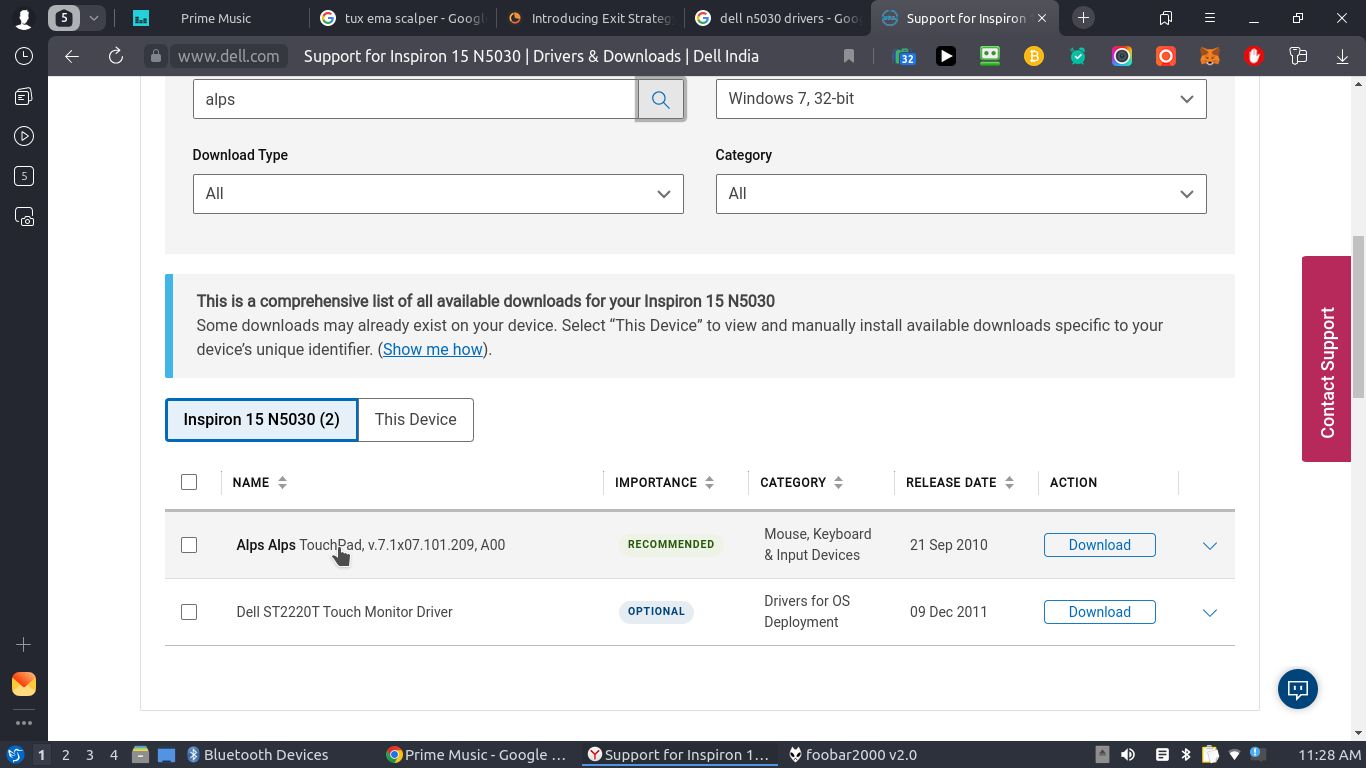Open the Windows 7, 32-bit OS dropdown

(961, 99)
